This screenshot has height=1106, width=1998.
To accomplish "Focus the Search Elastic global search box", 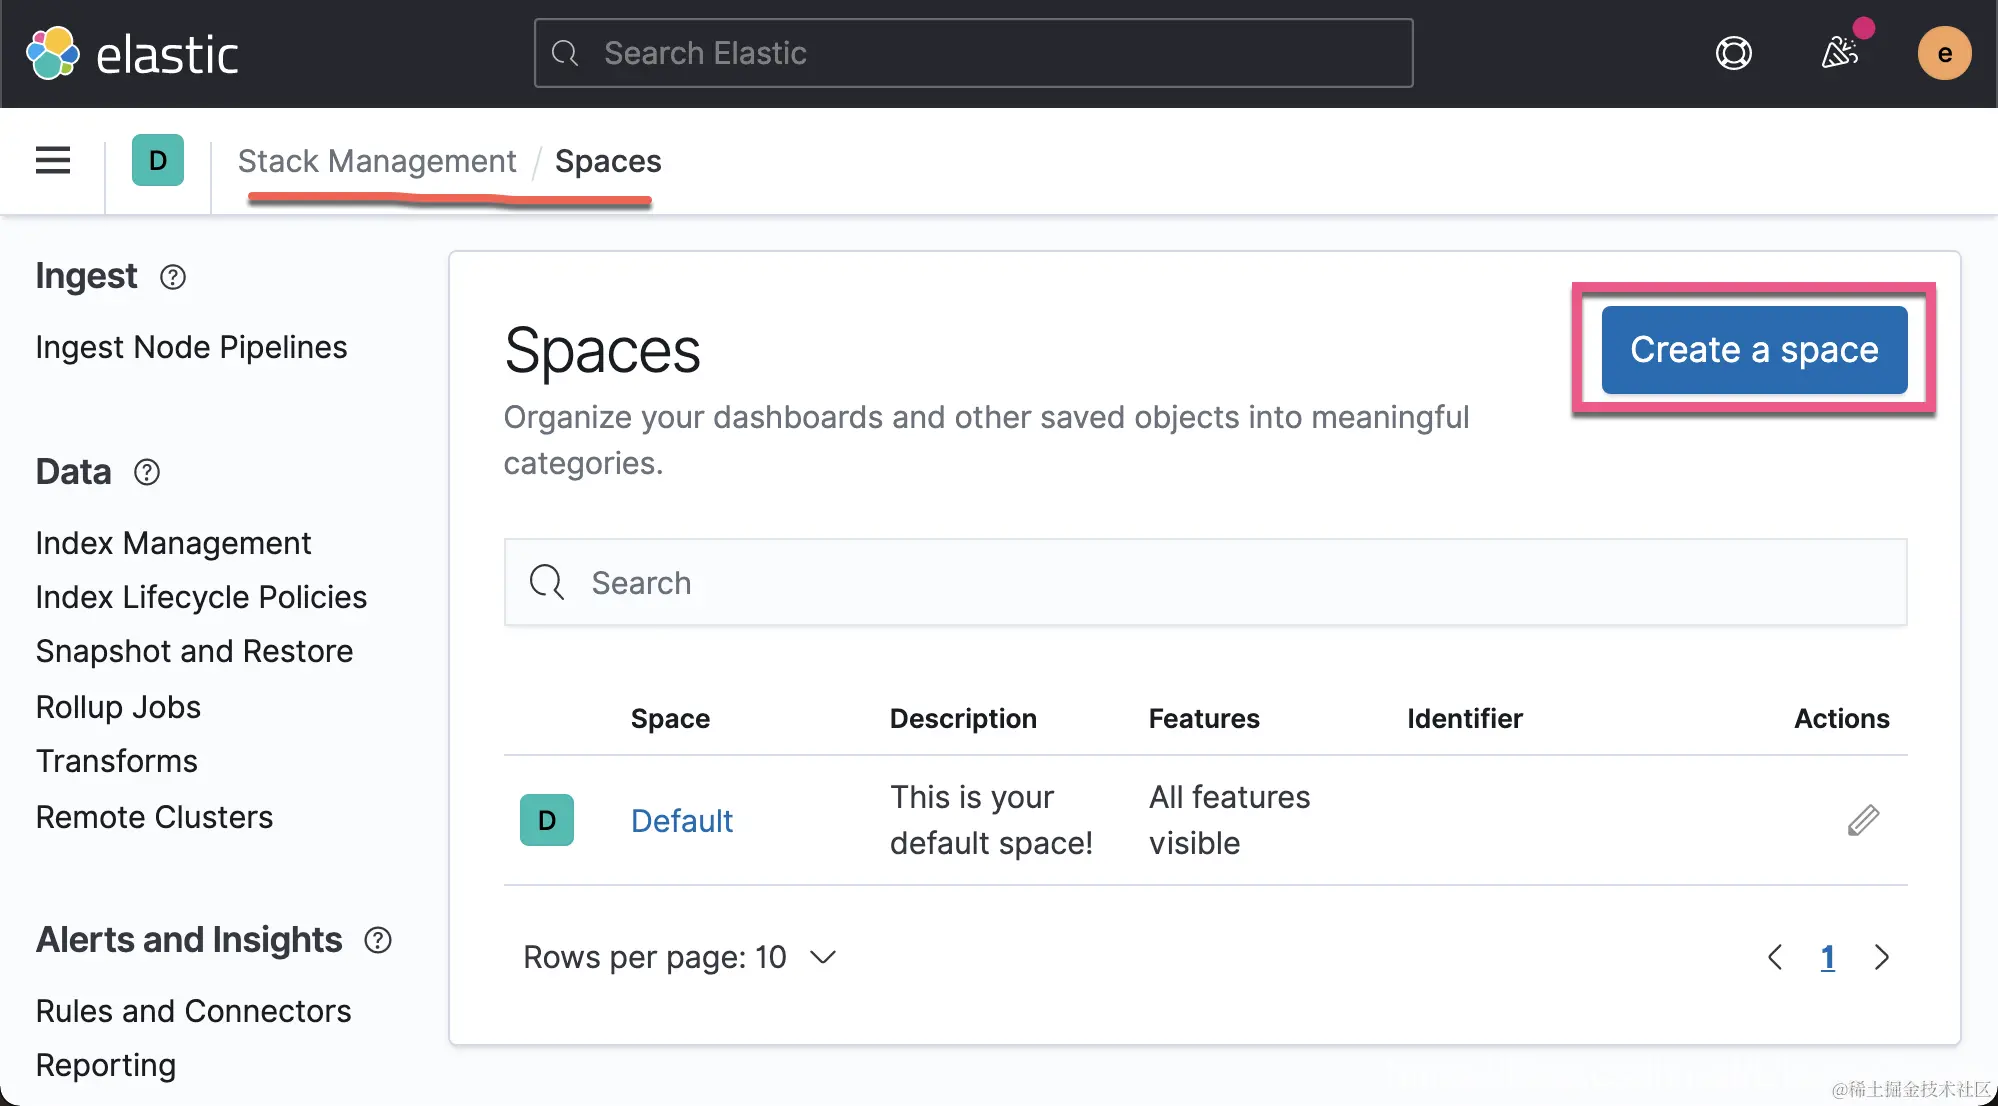I will (973, 53).
